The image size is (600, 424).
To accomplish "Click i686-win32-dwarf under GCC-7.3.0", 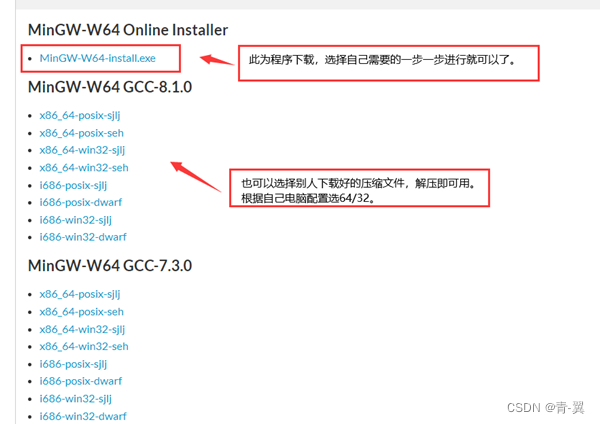I will coord(83,416).
